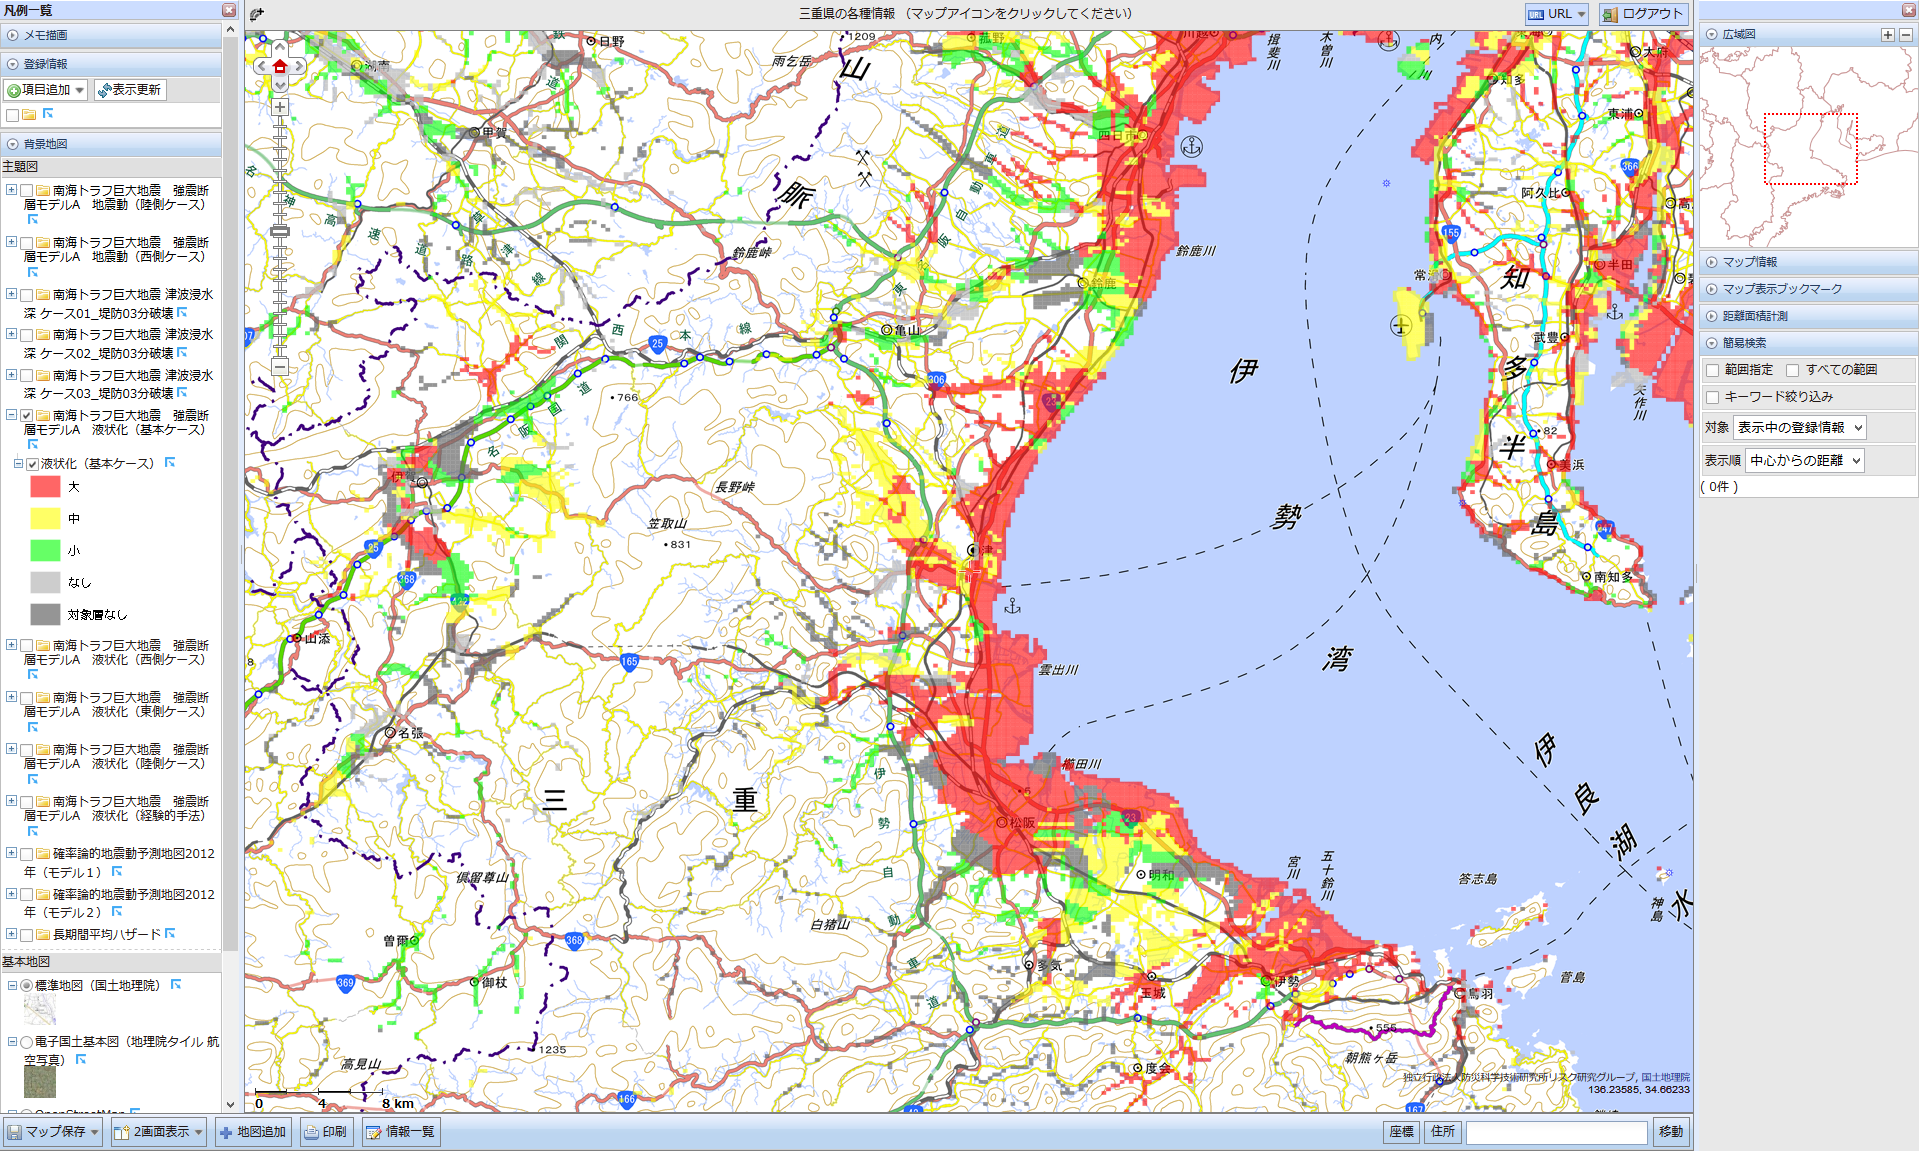The height and width of the screenshot is (1151, 1919).
Task: Click the 移動 move button
Action: (x=1671, y=1132)
